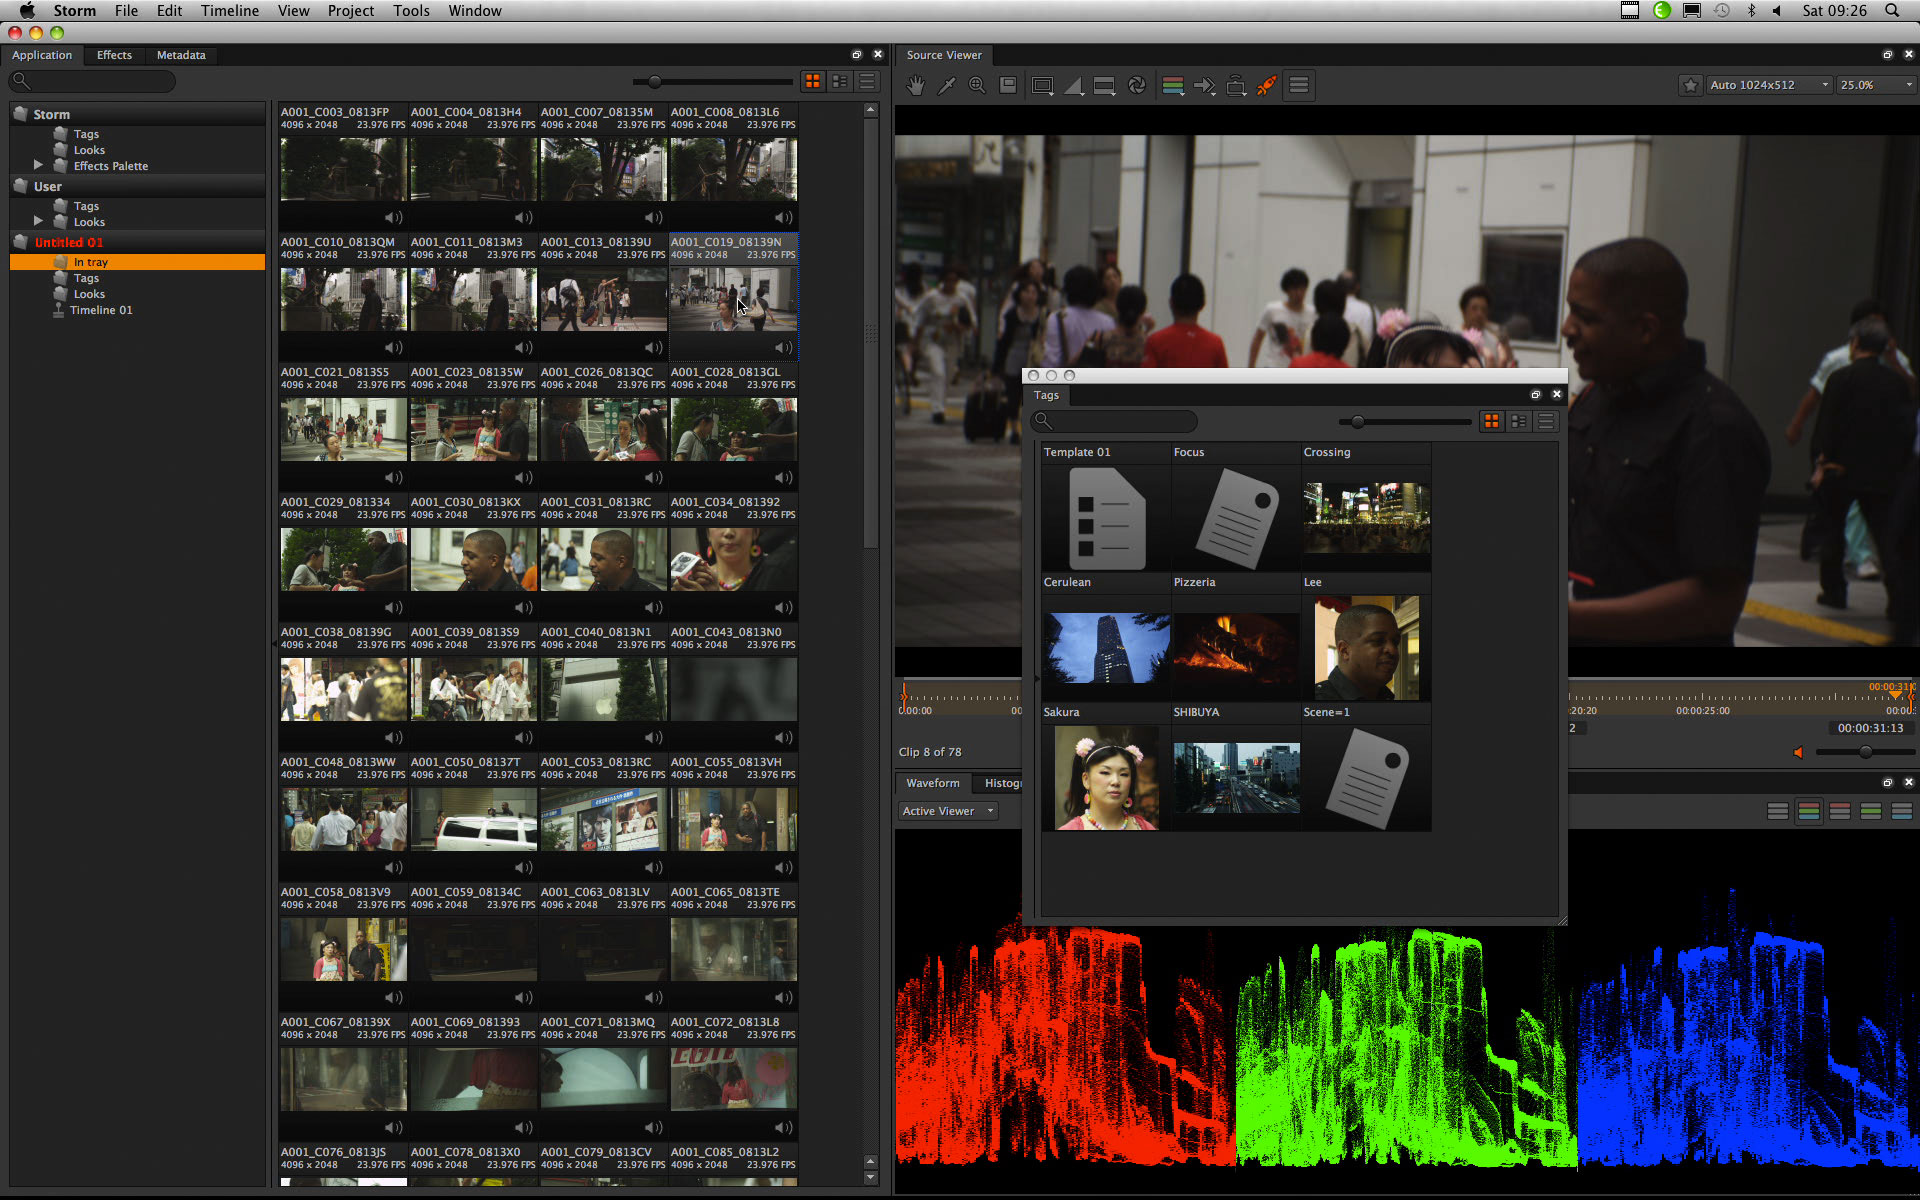Open the frame overlay dropdown in viewer toolbar
This screenshot has height=1200, width=1920.
pos(1043,86)
